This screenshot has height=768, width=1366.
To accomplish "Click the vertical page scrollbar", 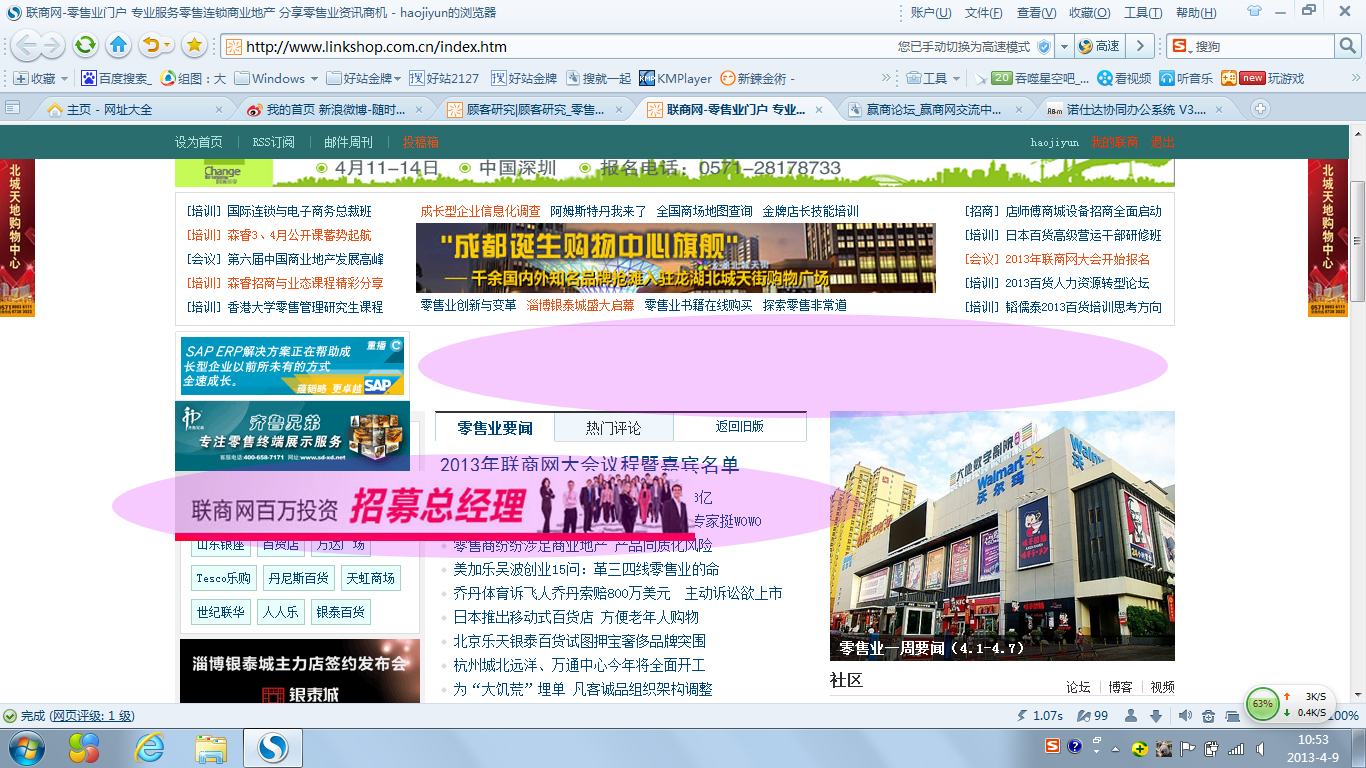I will pos(1357,240).
